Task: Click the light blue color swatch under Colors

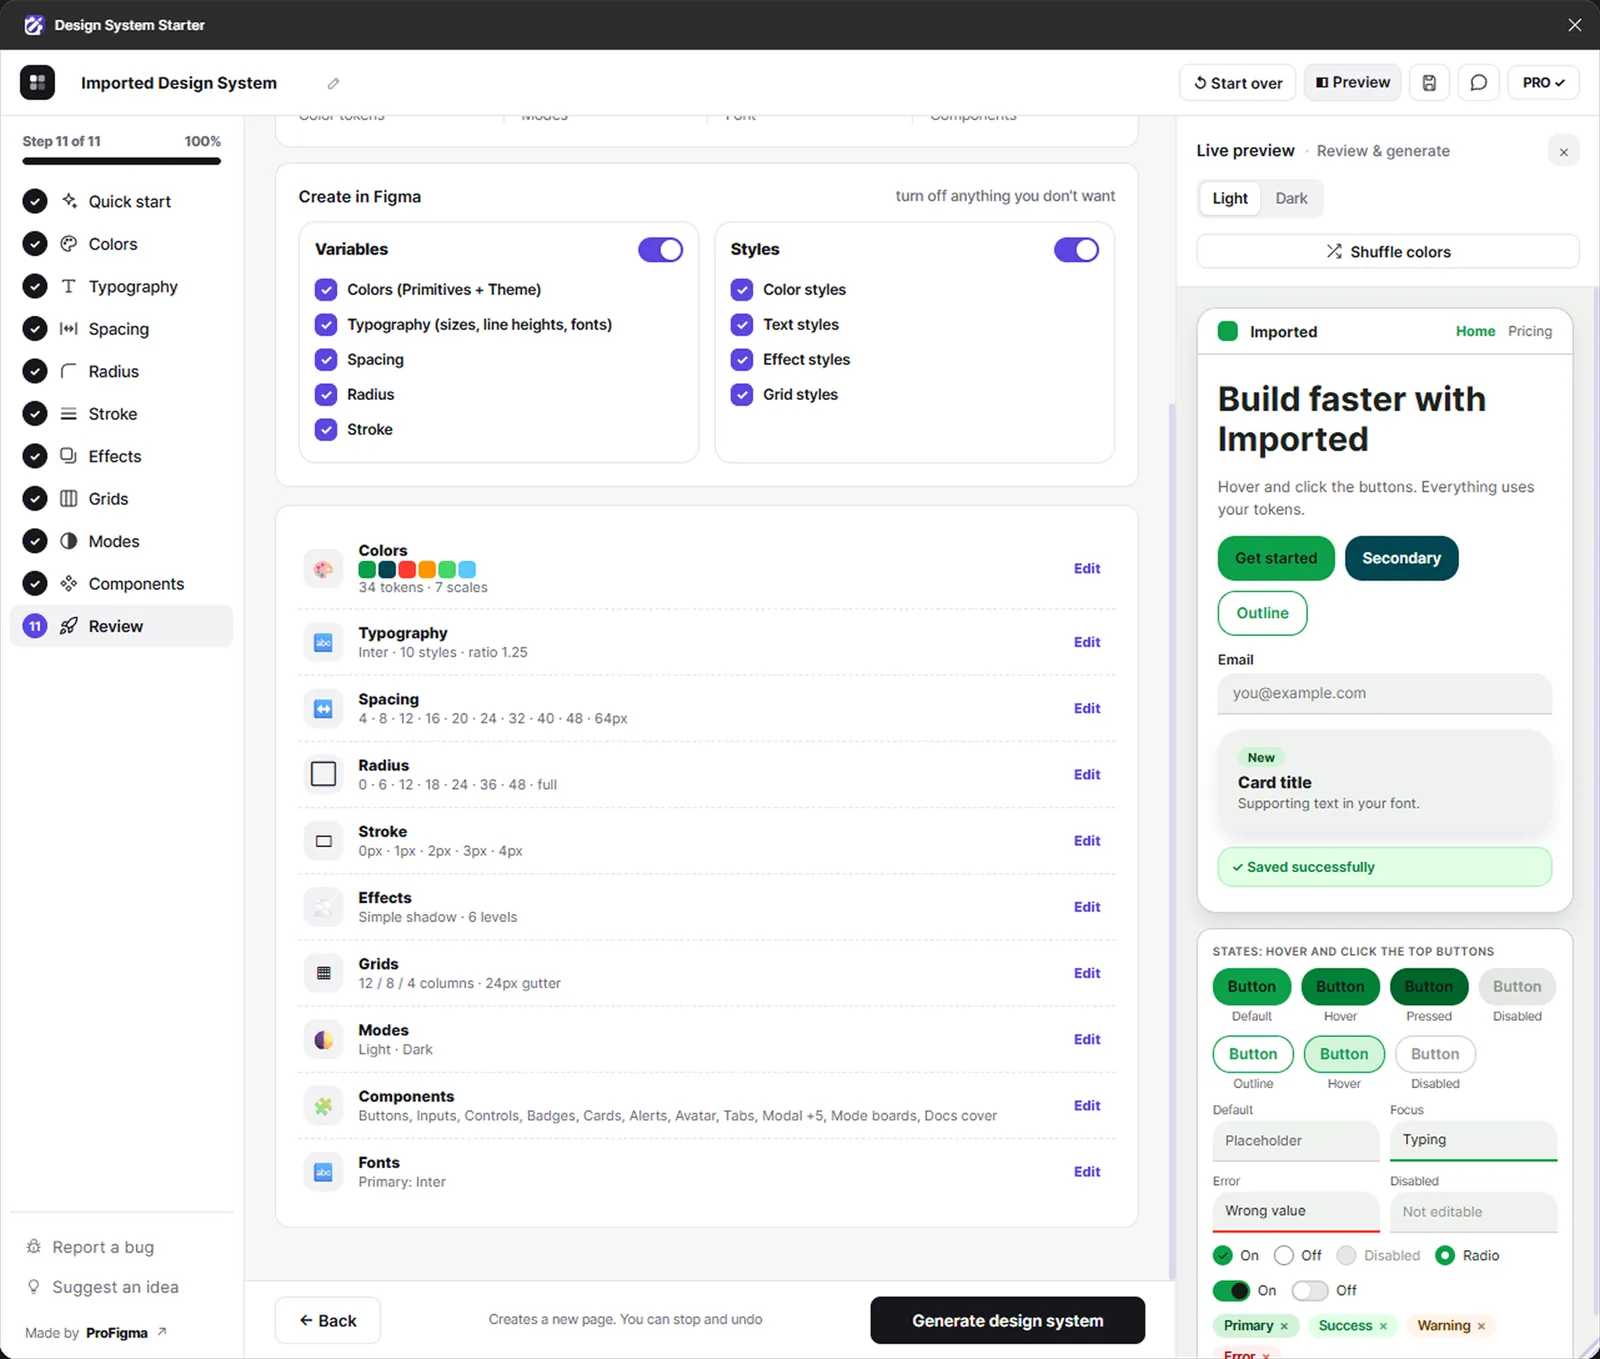Action: [467, 570]
